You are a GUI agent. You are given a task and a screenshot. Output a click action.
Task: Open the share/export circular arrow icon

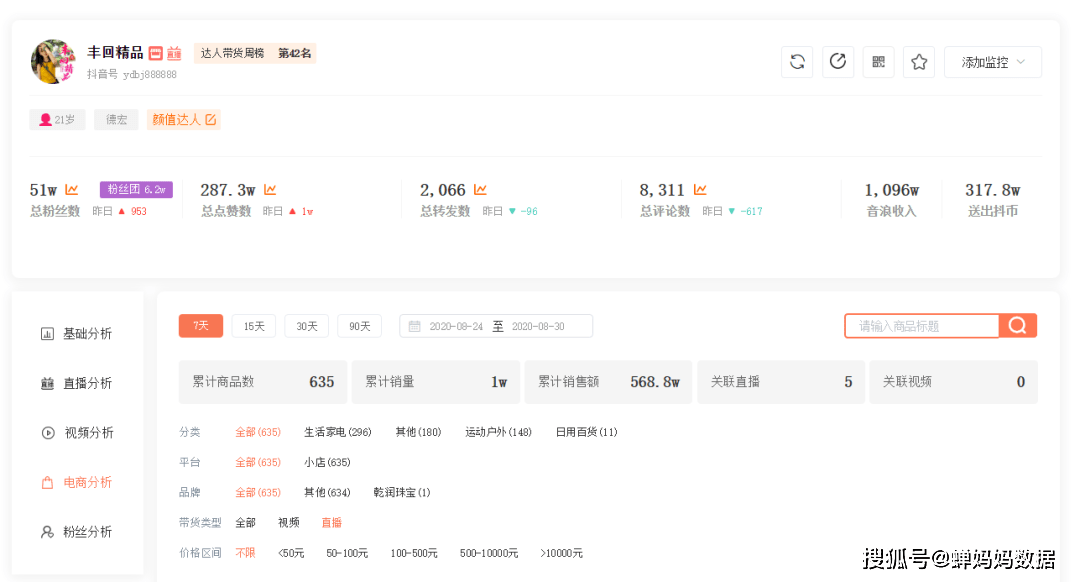(838, 62)
